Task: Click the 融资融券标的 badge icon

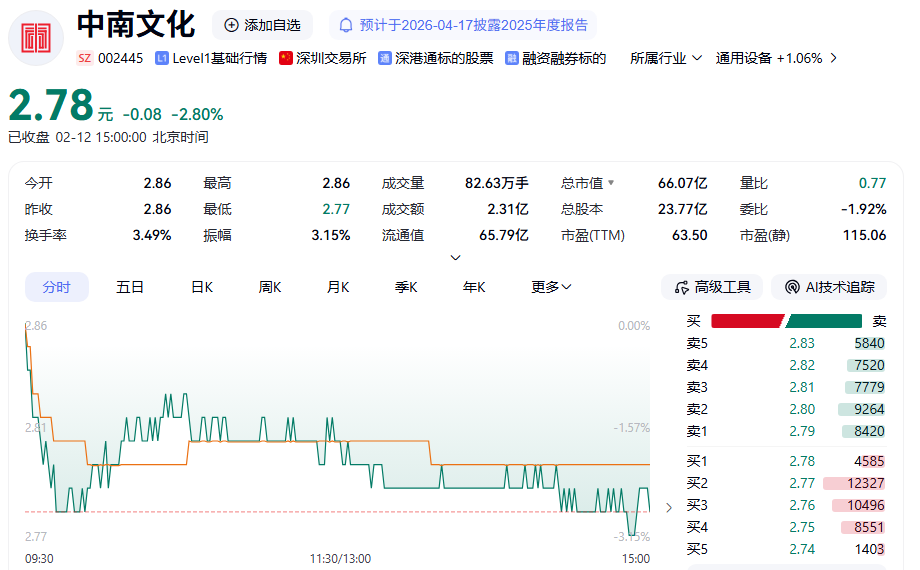Action: coord(512,58)
